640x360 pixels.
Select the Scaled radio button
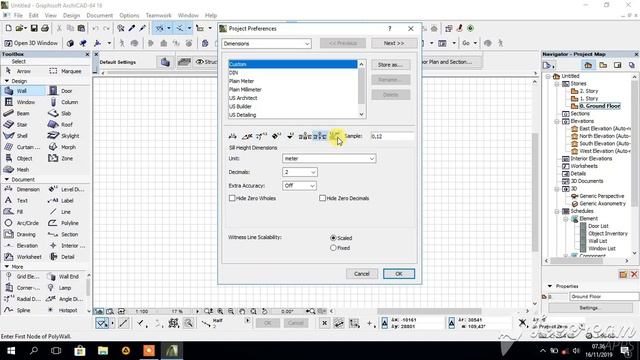[333, 238]
